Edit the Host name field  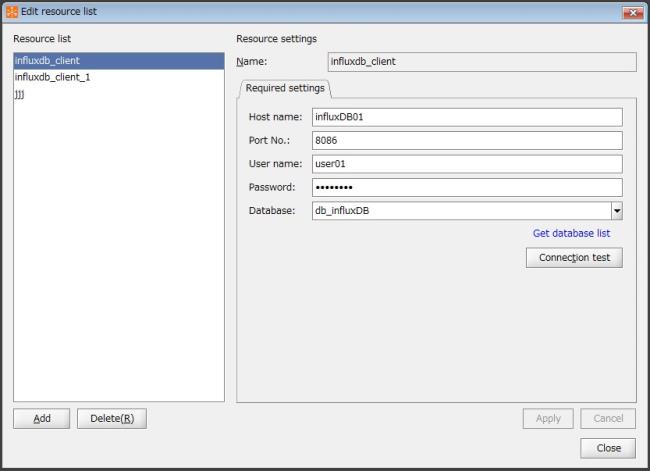pyautogui.click(x=467, y=117)
